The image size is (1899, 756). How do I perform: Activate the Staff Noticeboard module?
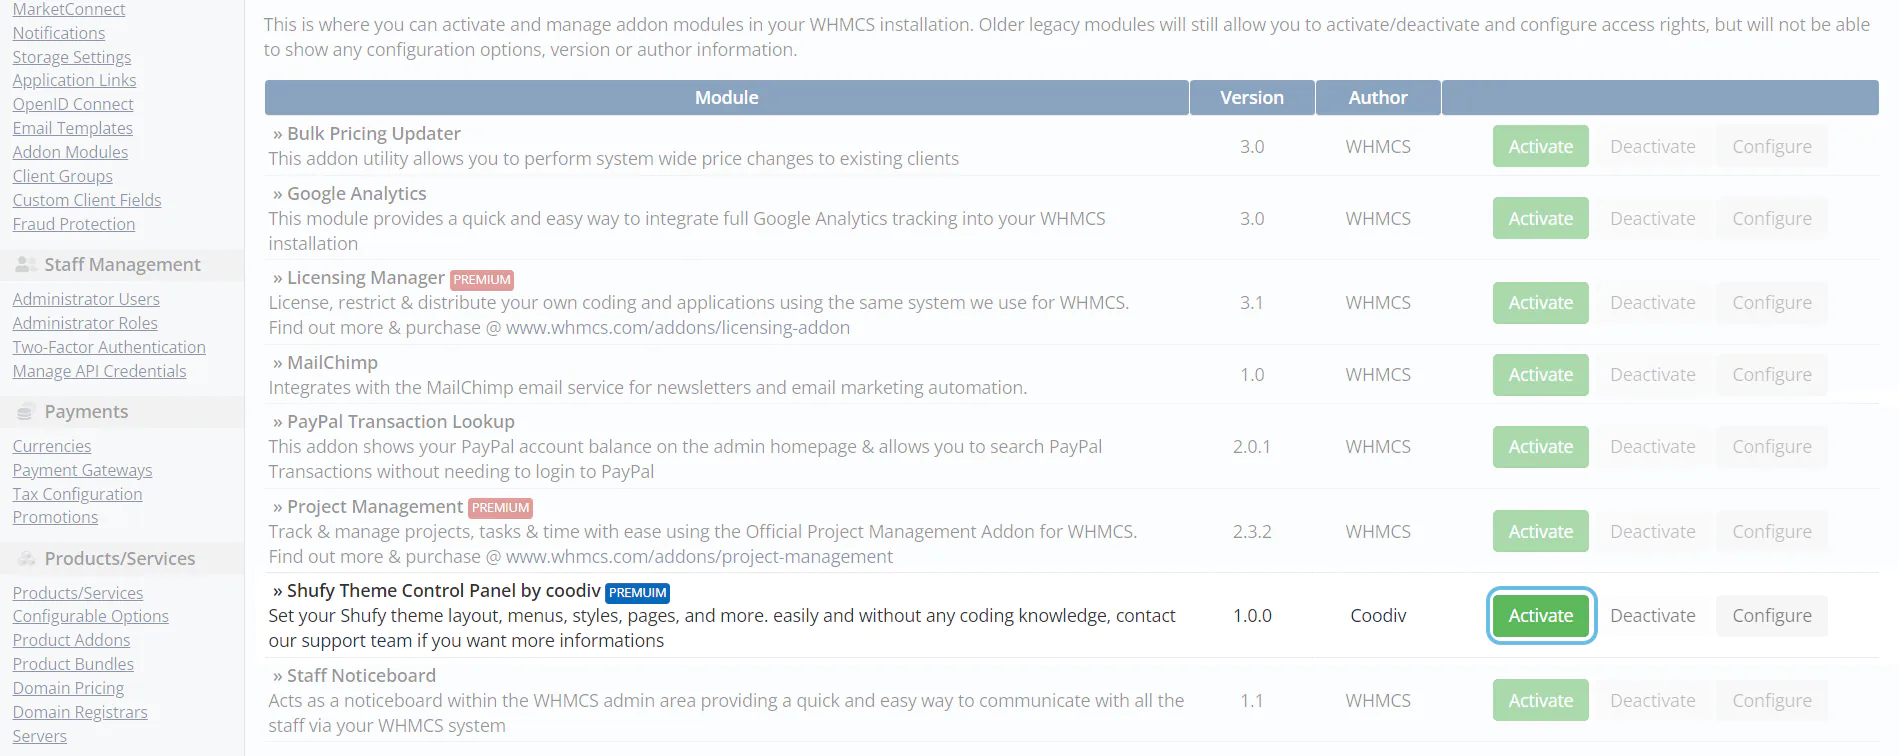(x=1540, y=701)
